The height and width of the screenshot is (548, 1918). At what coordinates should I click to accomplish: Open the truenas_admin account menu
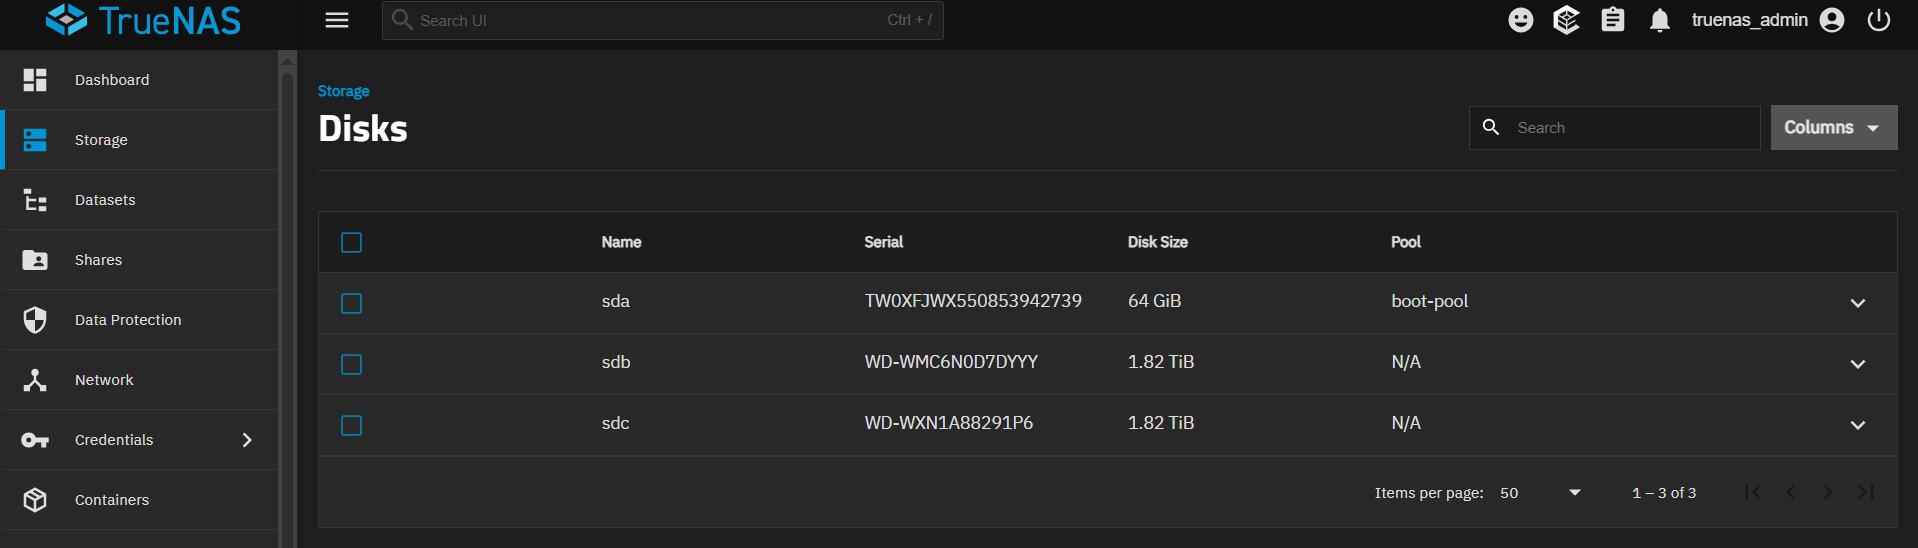pyautogui.click(x=1768, y=20)
